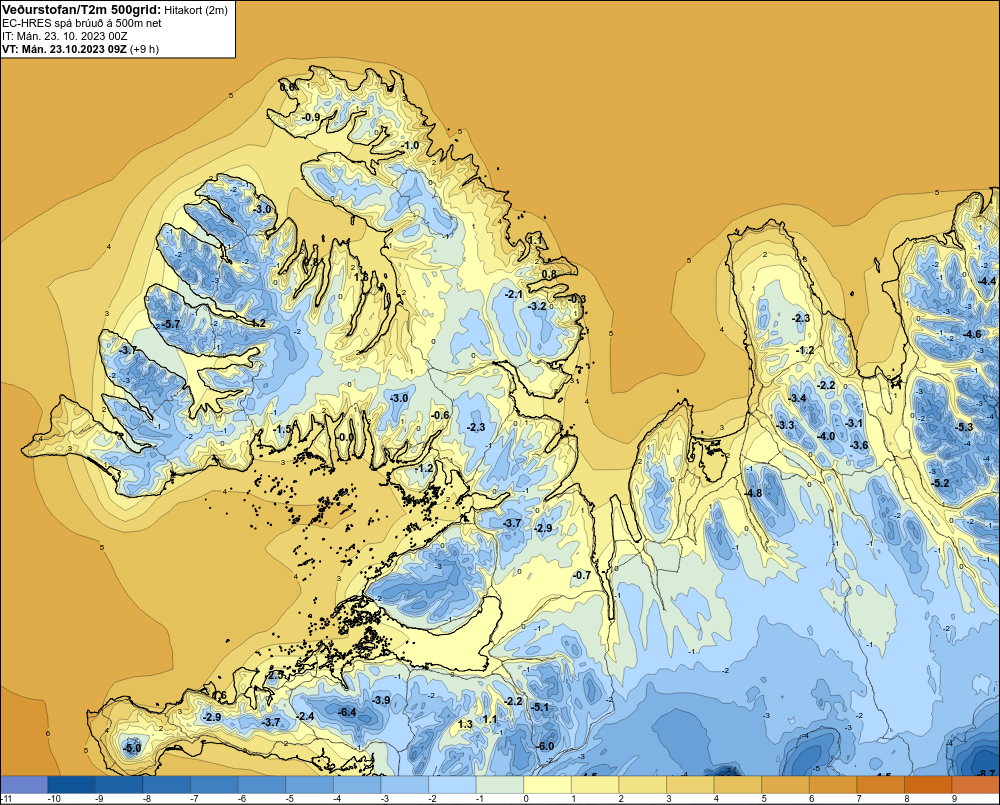Click legend swatch between 0 and 1

pos(547,785)
